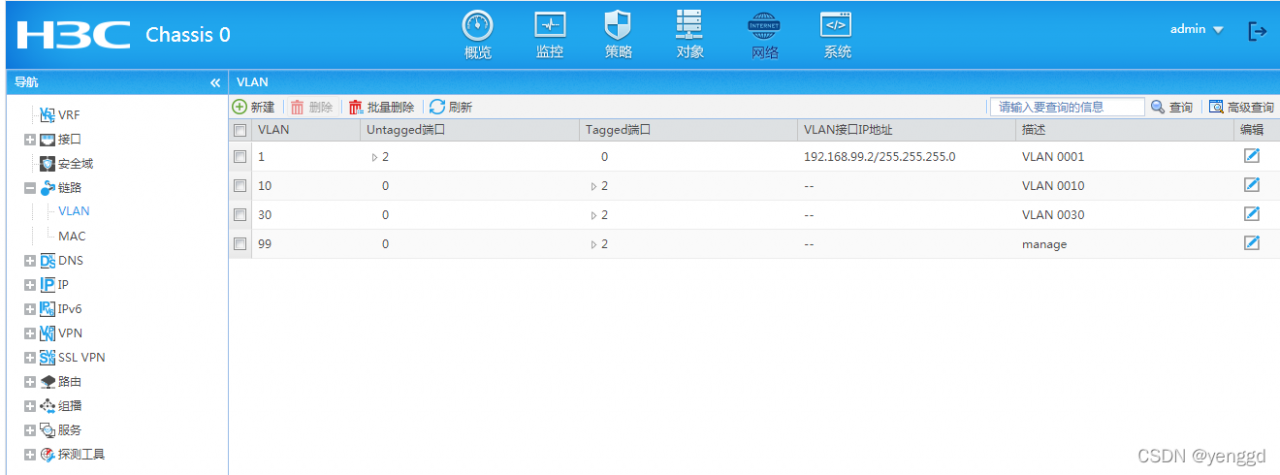This screenshot has width=1280, height=475.
Task: Open the 概览 overview icon
Action: [x=478, y=25]
